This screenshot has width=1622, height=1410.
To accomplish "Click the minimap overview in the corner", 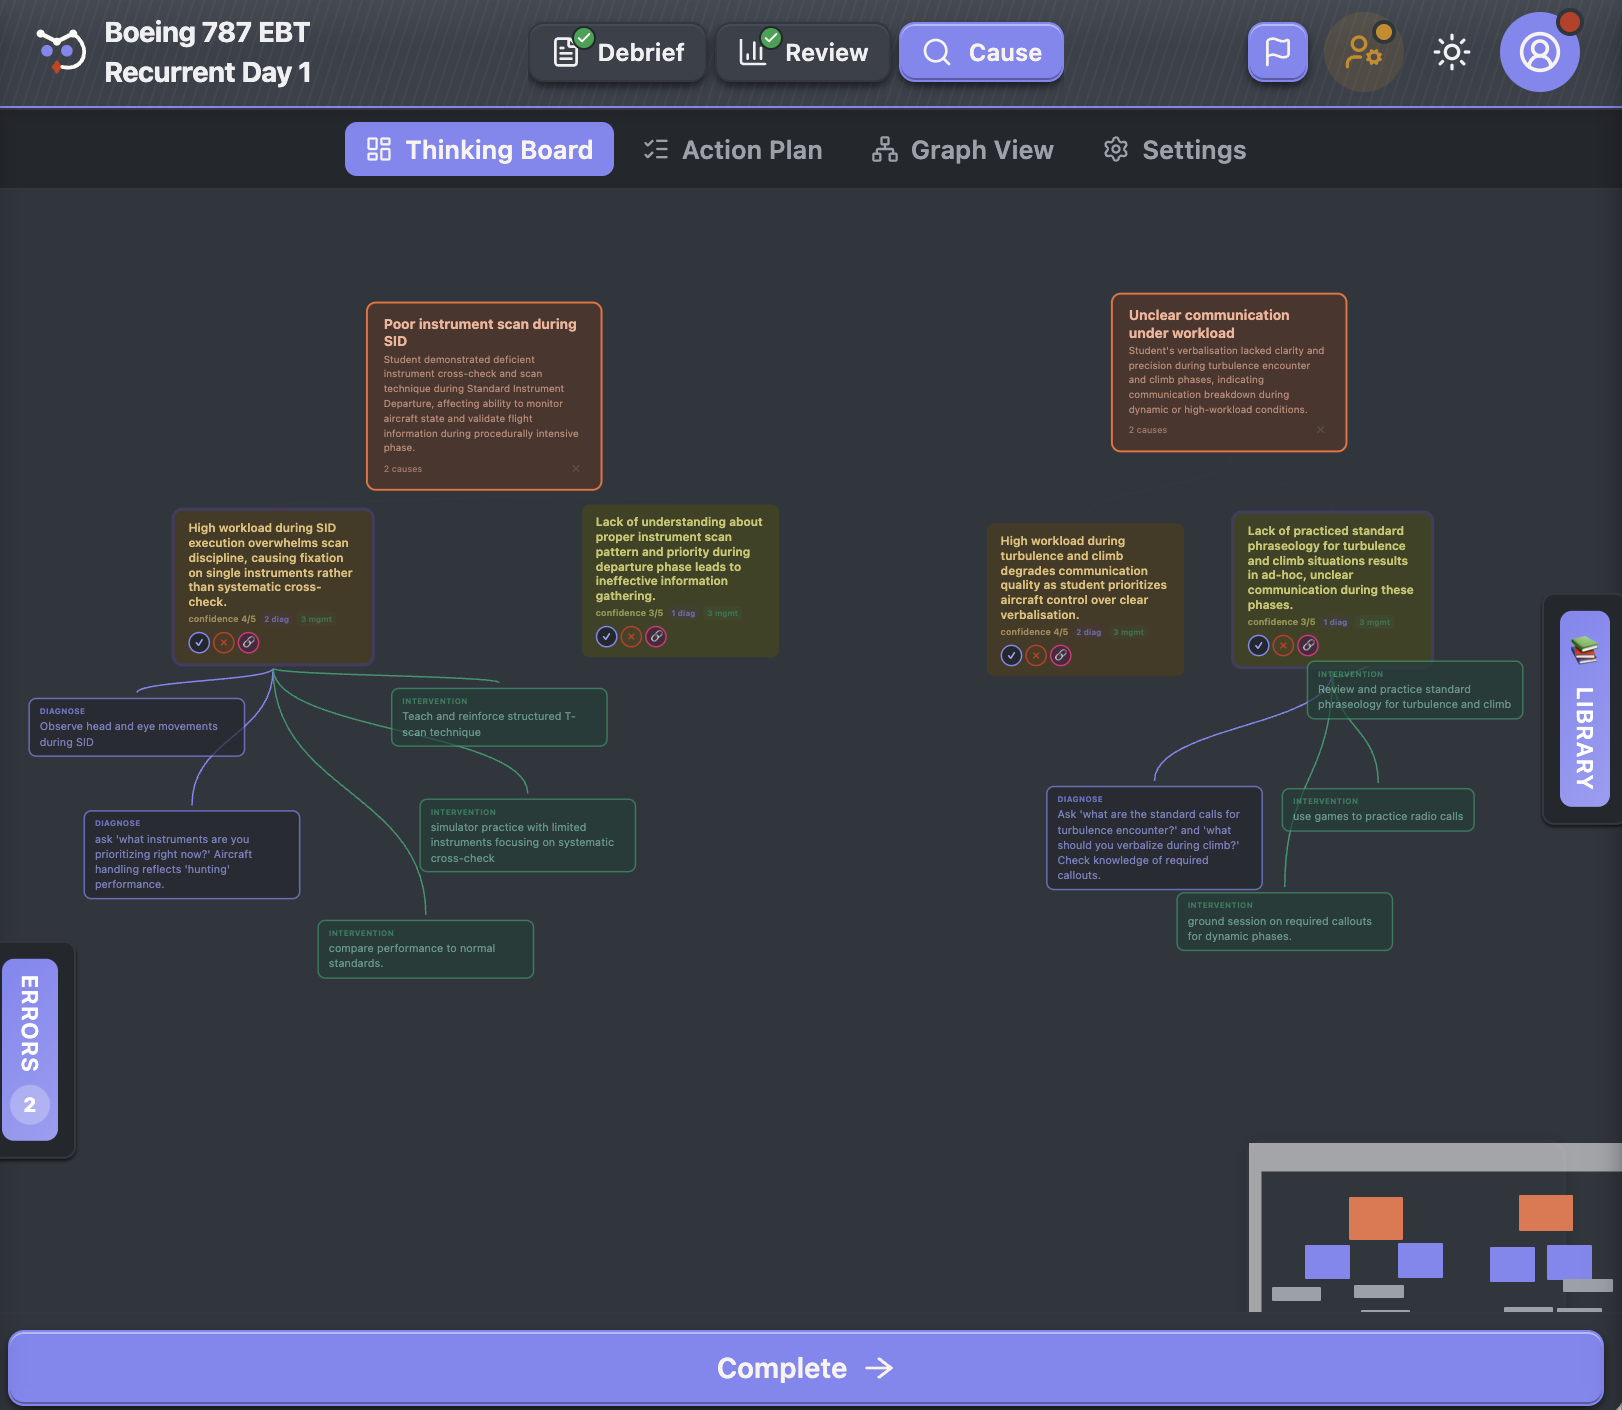I will [x=1435, y=1227].
